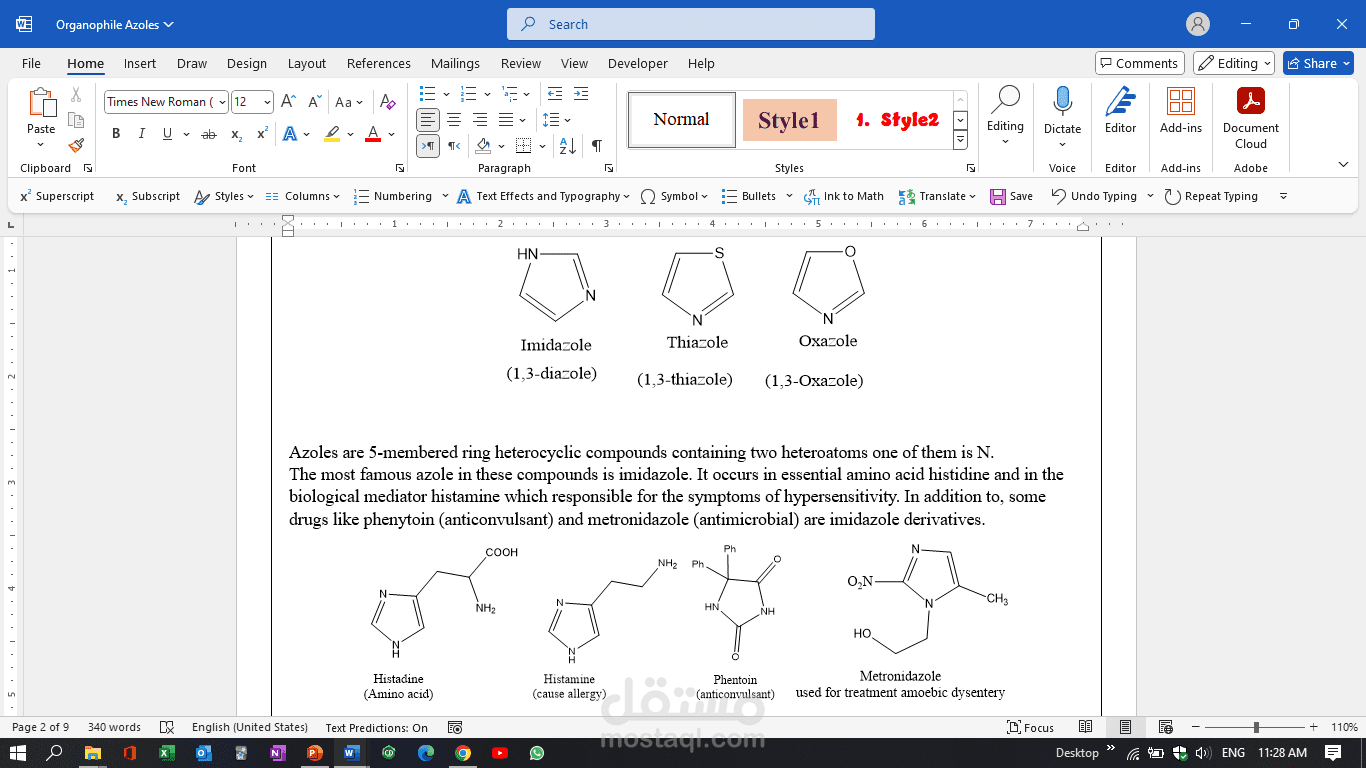Click English (United States) language indicator
Screen dimensions: 1366x768
coord(250,727)
